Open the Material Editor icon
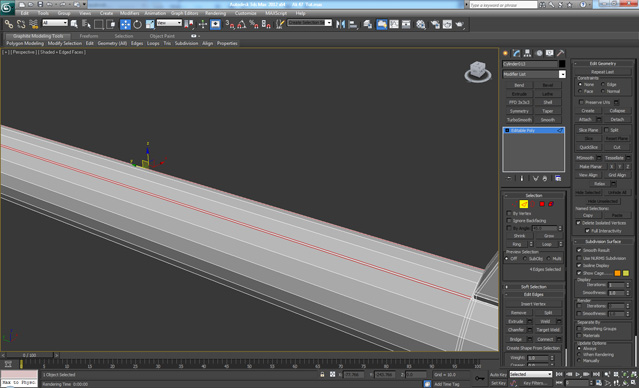639x388 pixels. (x=421, y=24)
